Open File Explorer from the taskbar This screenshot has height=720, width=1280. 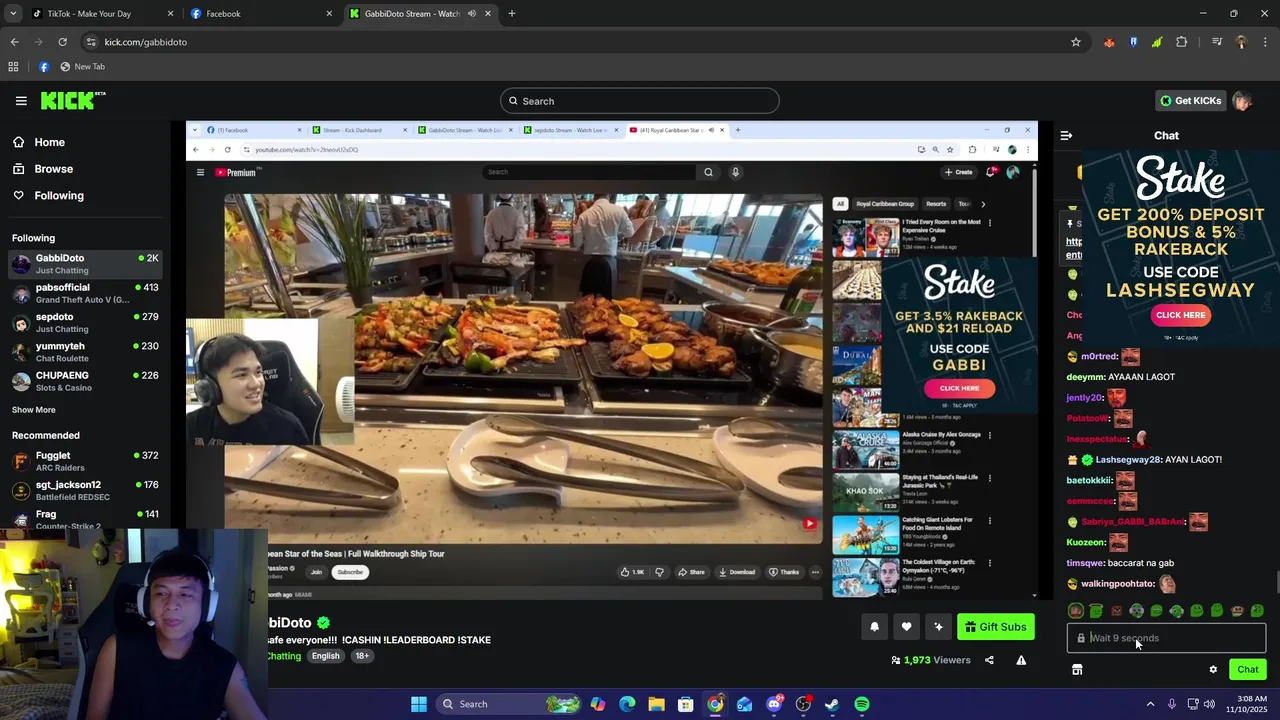(x=657, y=704)
